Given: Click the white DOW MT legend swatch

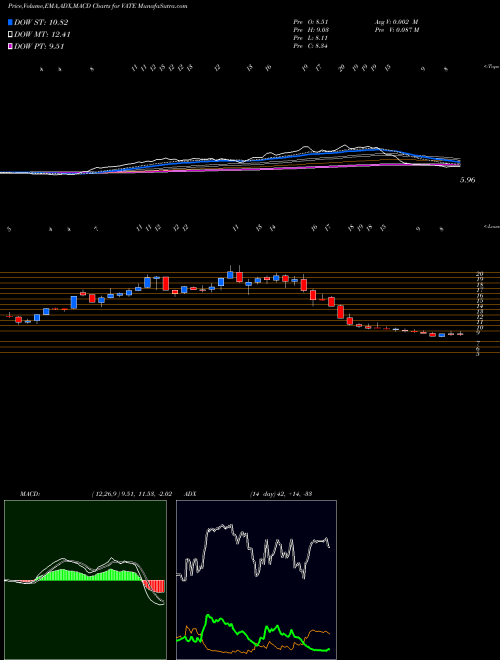Looking at the screenshot, I should 11,35.
